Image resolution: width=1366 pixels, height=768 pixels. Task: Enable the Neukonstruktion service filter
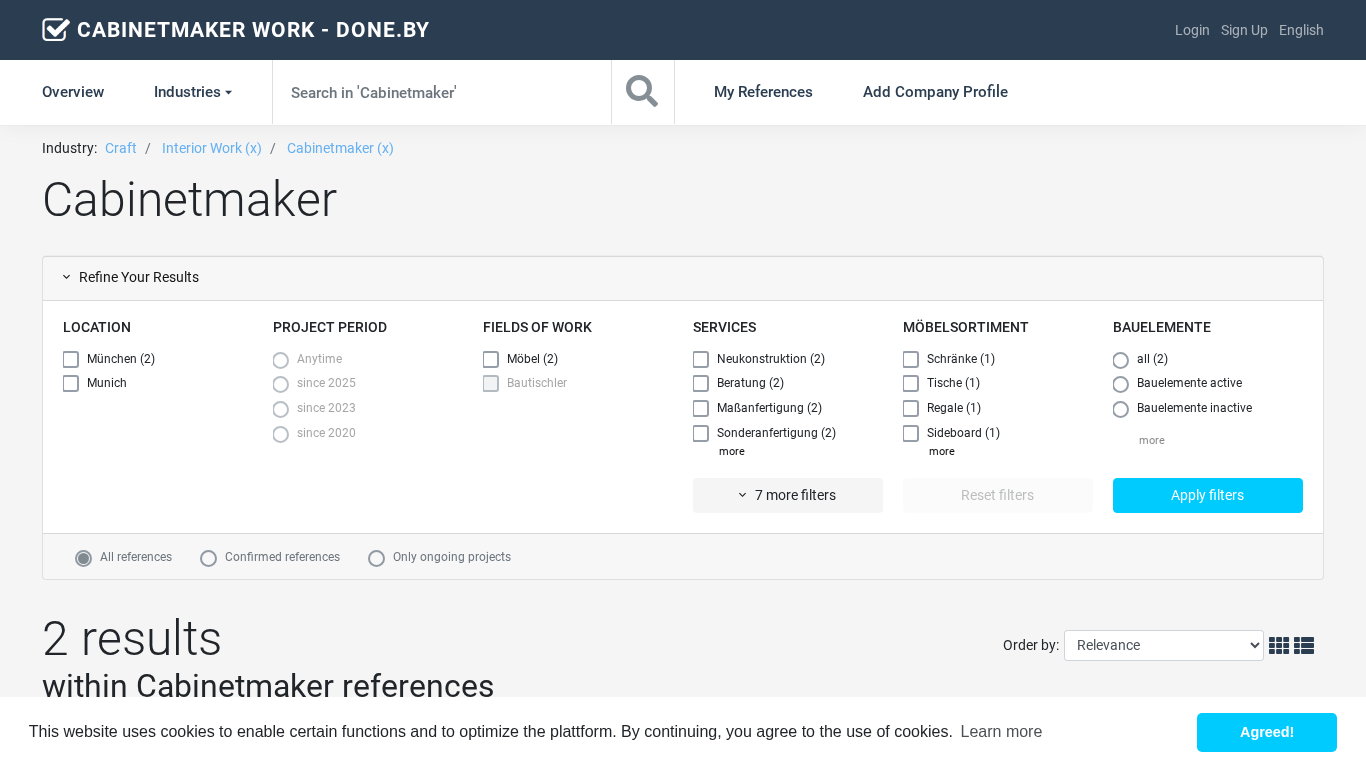coord(701,359)
